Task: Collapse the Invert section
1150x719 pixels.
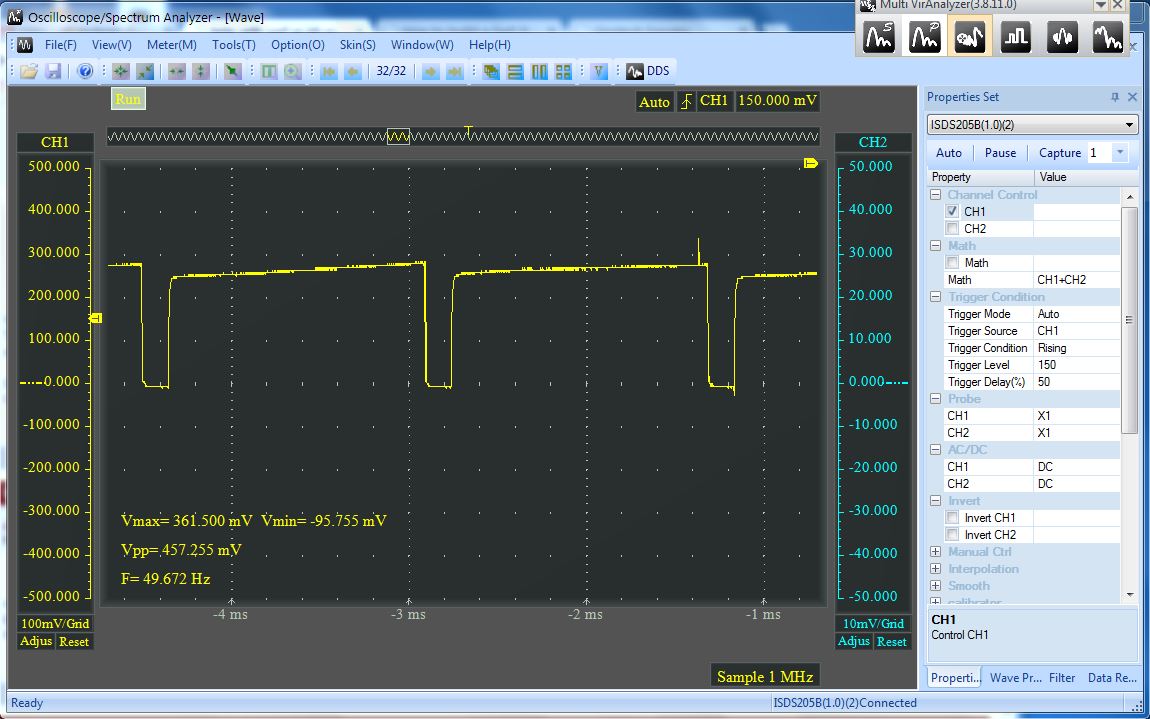Action: [x=935, y=500]
